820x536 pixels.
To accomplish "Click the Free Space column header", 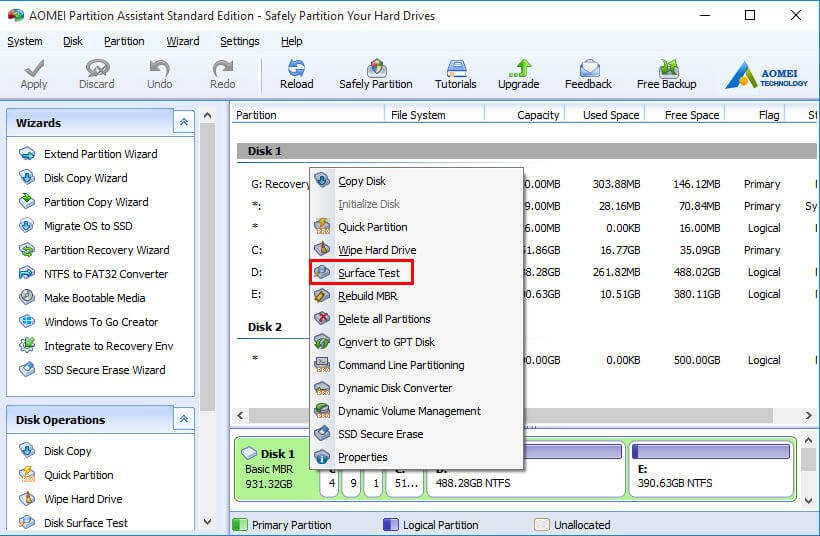I will 691,115.
